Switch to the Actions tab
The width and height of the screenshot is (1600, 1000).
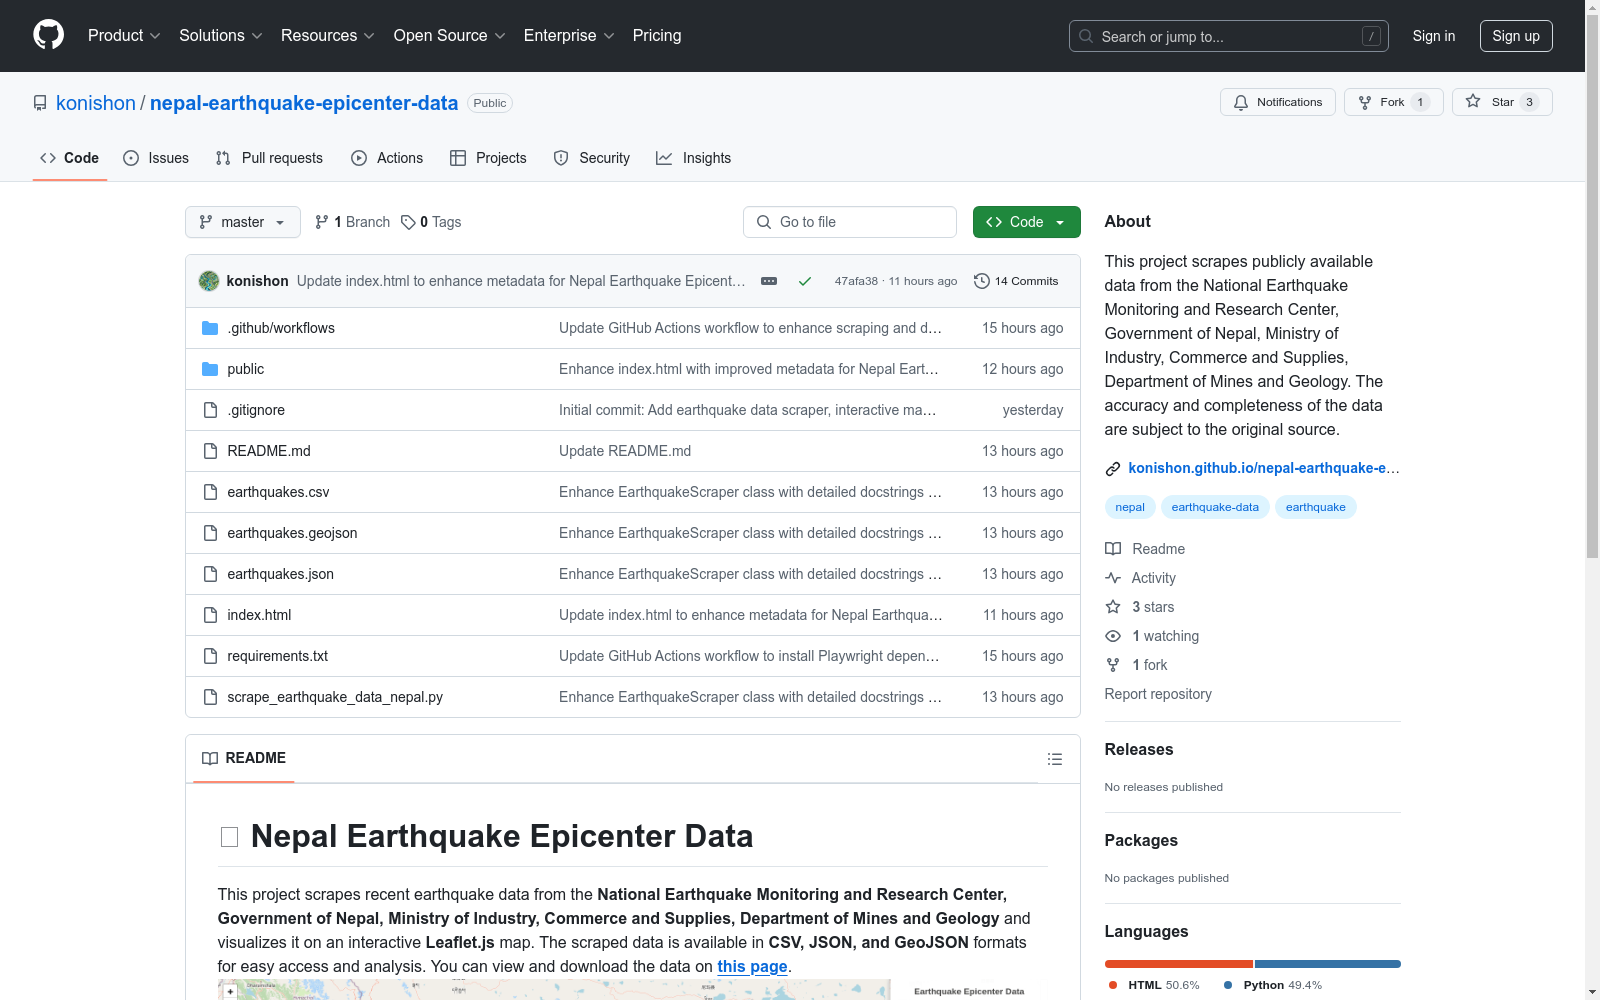tap(387, 158)
